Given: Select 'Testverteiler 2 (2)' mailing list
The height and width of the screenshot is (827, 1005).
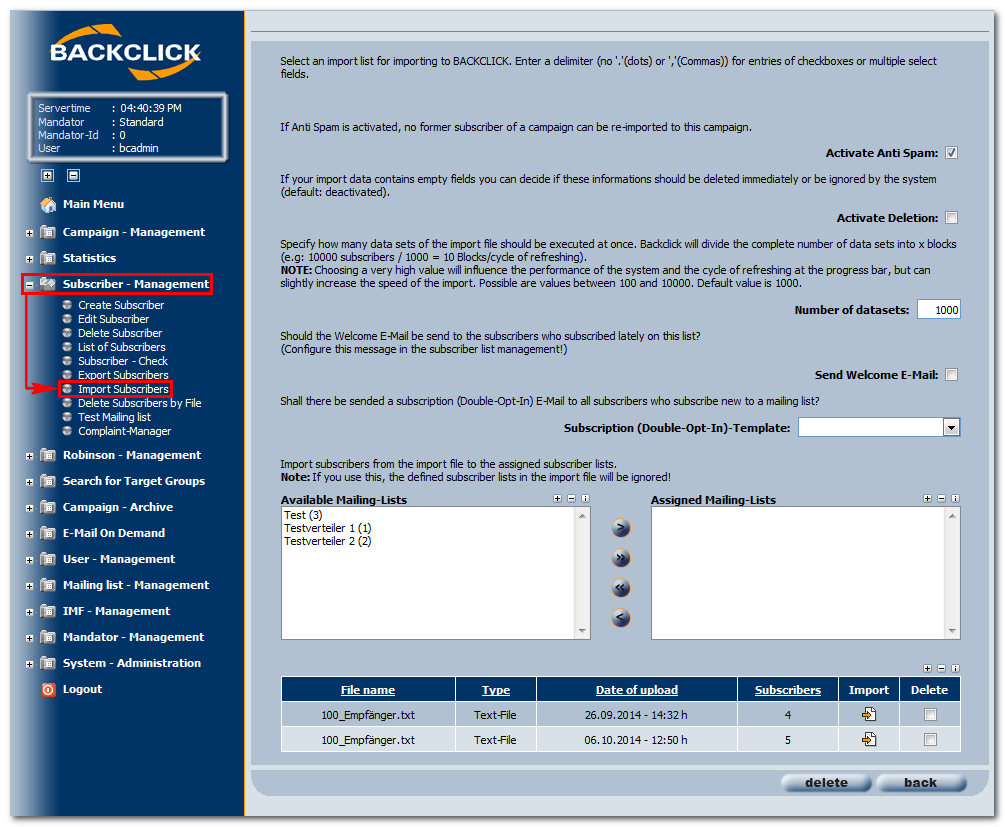Looking at the screenshot, I should click(x=328, y=542).
